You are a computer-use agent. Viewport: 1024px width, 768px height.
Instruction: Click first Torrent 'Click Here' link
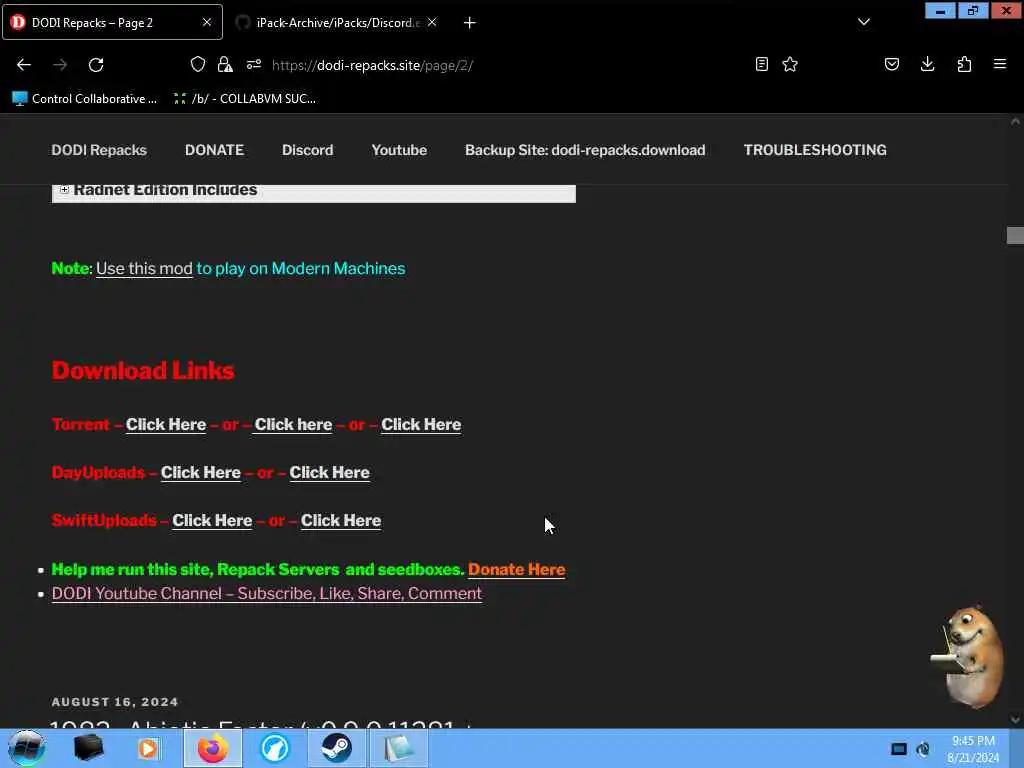coord(166,424)
